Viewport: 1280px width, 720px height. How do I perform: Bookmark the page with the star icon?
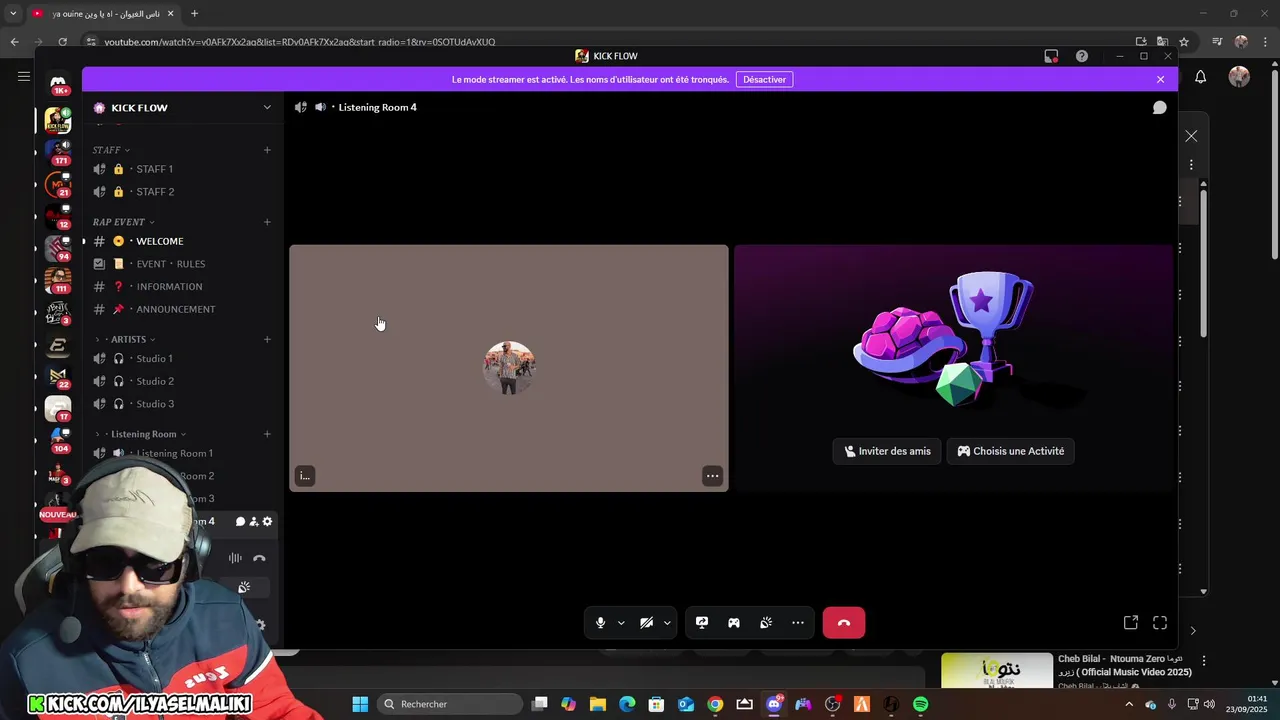1184,42
